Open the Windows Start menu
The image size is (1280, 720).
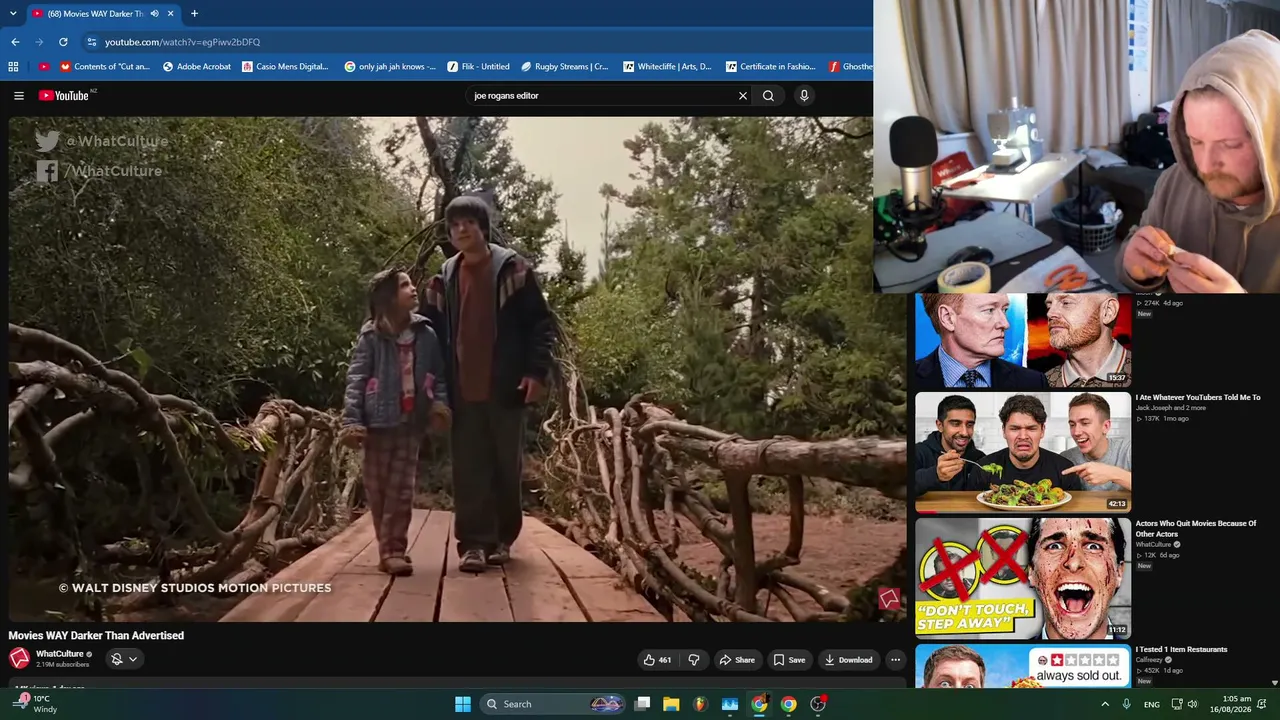(463, 704)
